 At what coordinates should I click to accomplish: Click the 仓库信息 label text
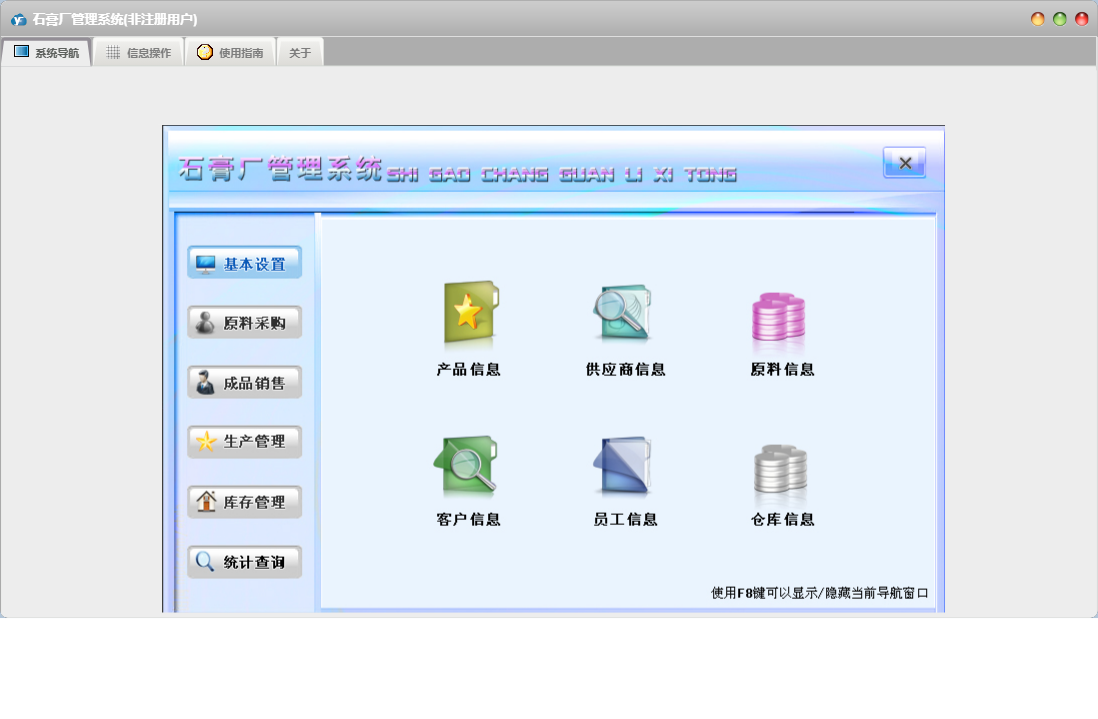pyautogui.click(x=782, y=519)
